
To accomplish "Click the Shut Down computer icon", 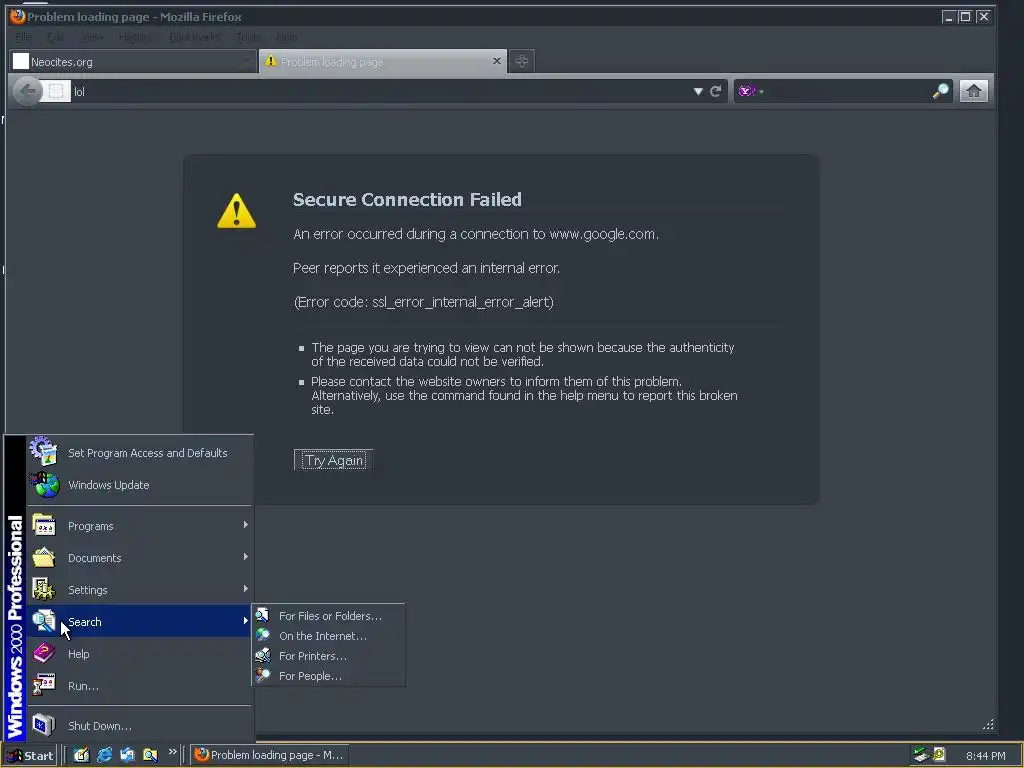I will (44, 725).
